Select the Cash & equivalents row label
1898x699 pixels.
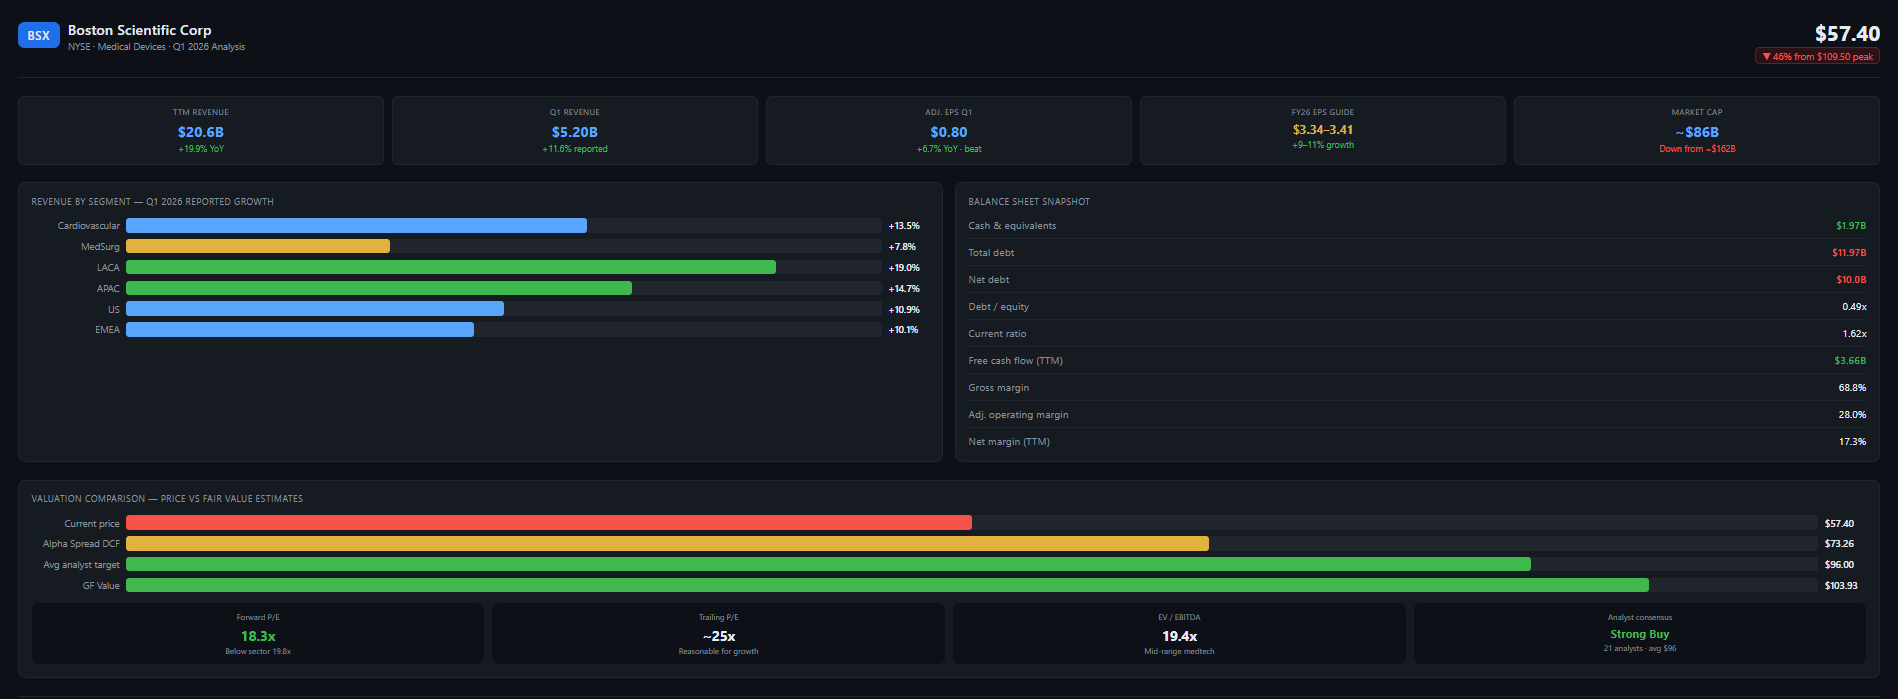1012,226
